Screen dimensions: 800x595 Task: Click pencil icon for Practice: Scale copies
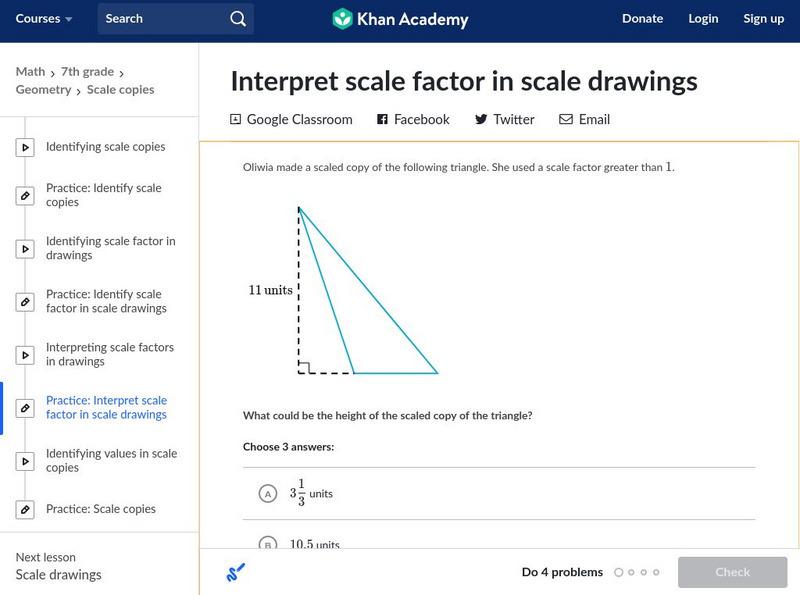pos(25,509)
